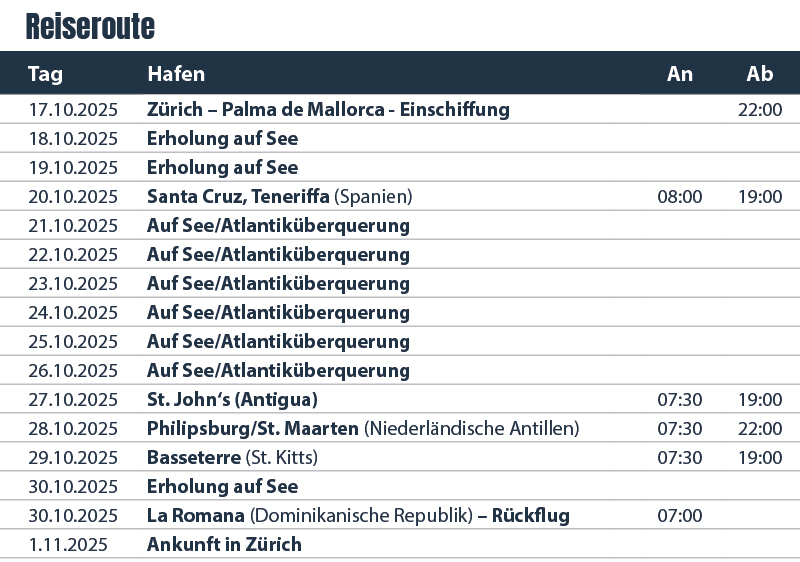Click La Romana Rückflug entry

click(x=358, y=516)
